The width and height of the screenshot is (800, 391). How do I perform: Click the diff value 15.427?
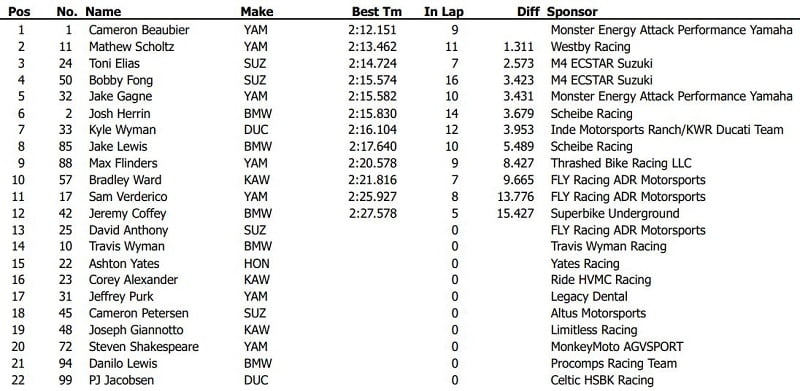[x=515, y=213]
